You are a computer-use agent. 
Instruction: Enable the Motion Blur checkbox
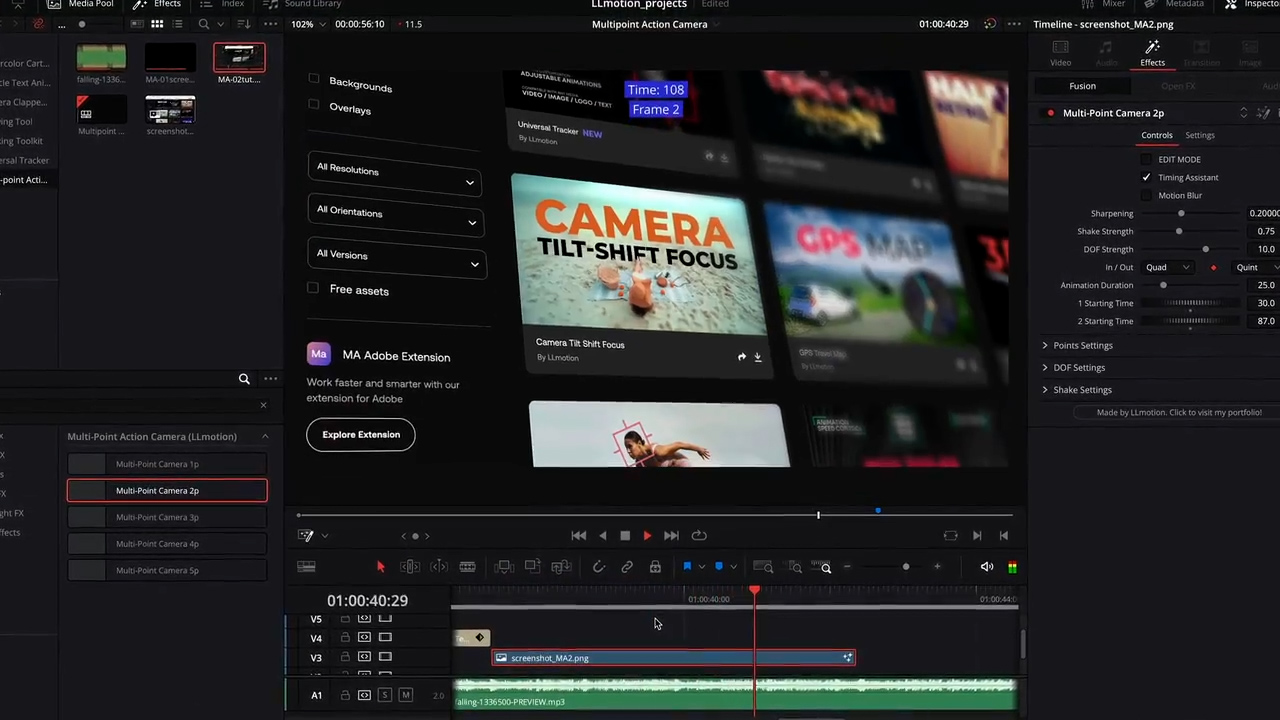(1146, 196)
